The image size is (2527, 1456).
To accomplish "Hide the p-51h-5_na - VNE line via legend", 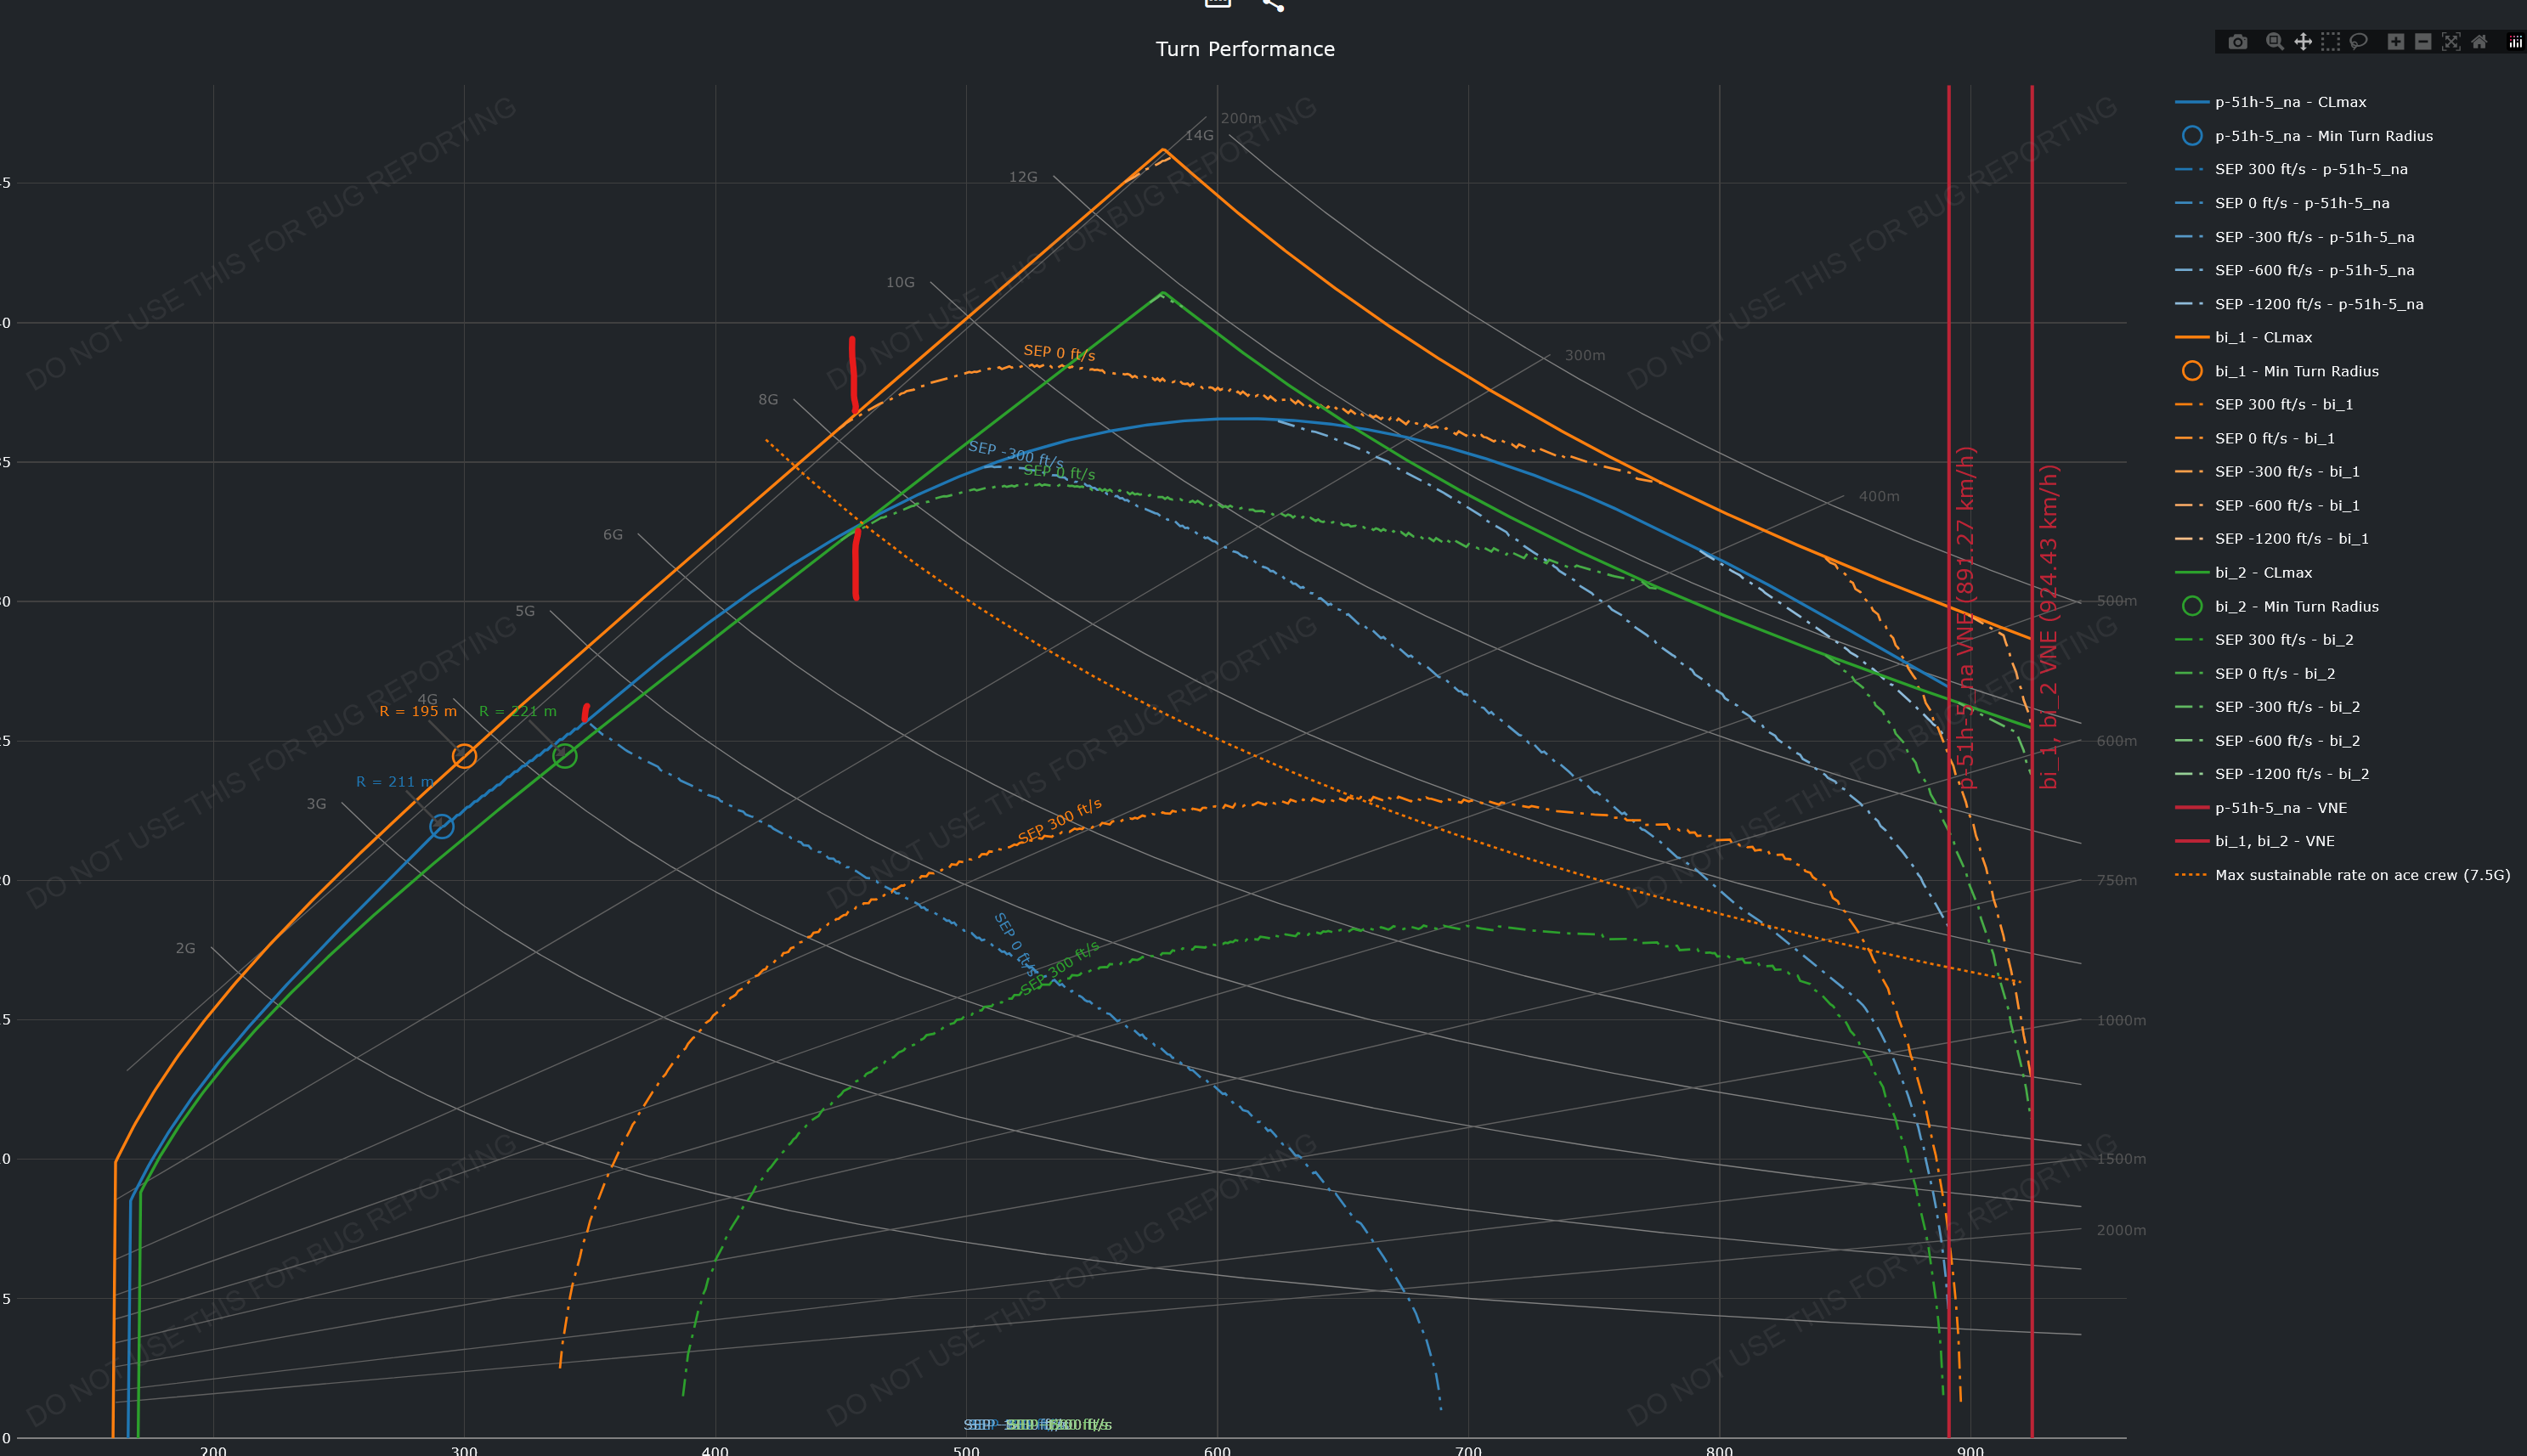I will tap(2280, 808).
